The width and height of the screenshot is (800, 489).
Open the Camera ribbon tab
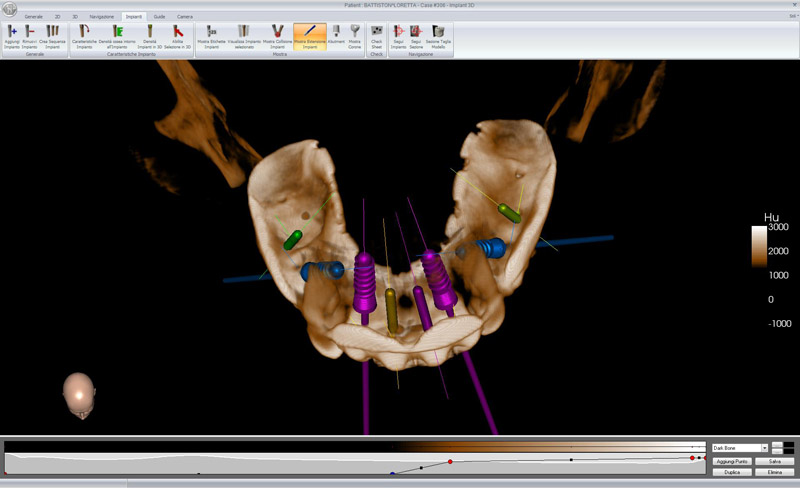[185, 17]
